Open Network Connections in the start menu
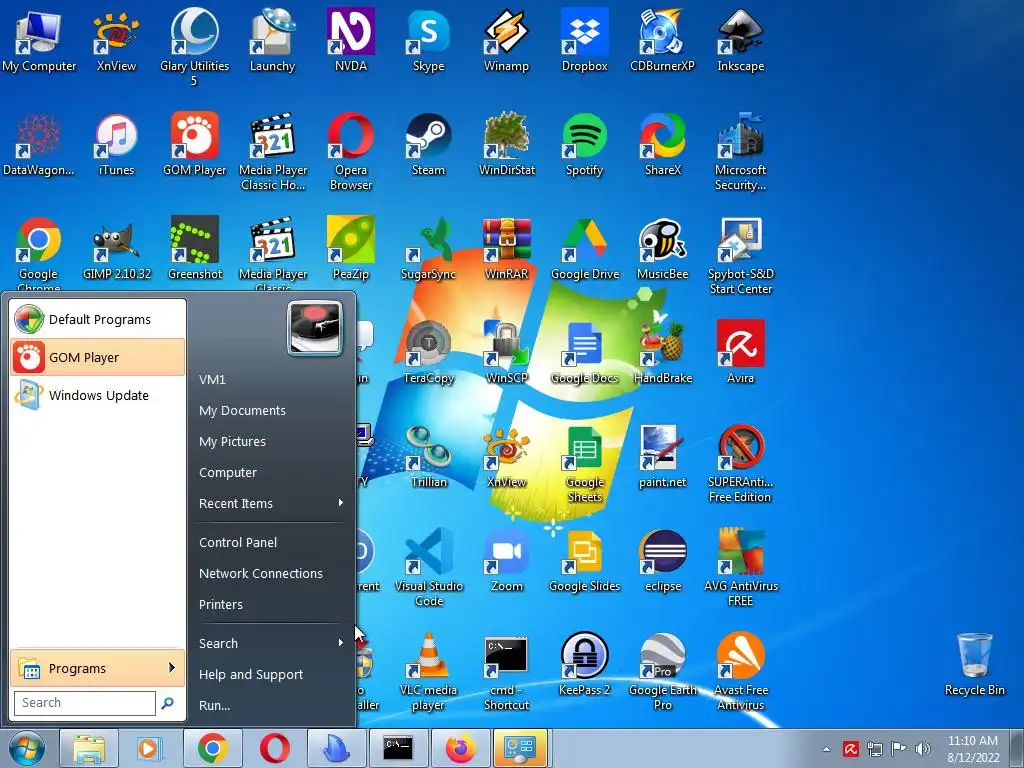Image resolution: width=1024 pixels, height=768 pixels. pos(261,573)
